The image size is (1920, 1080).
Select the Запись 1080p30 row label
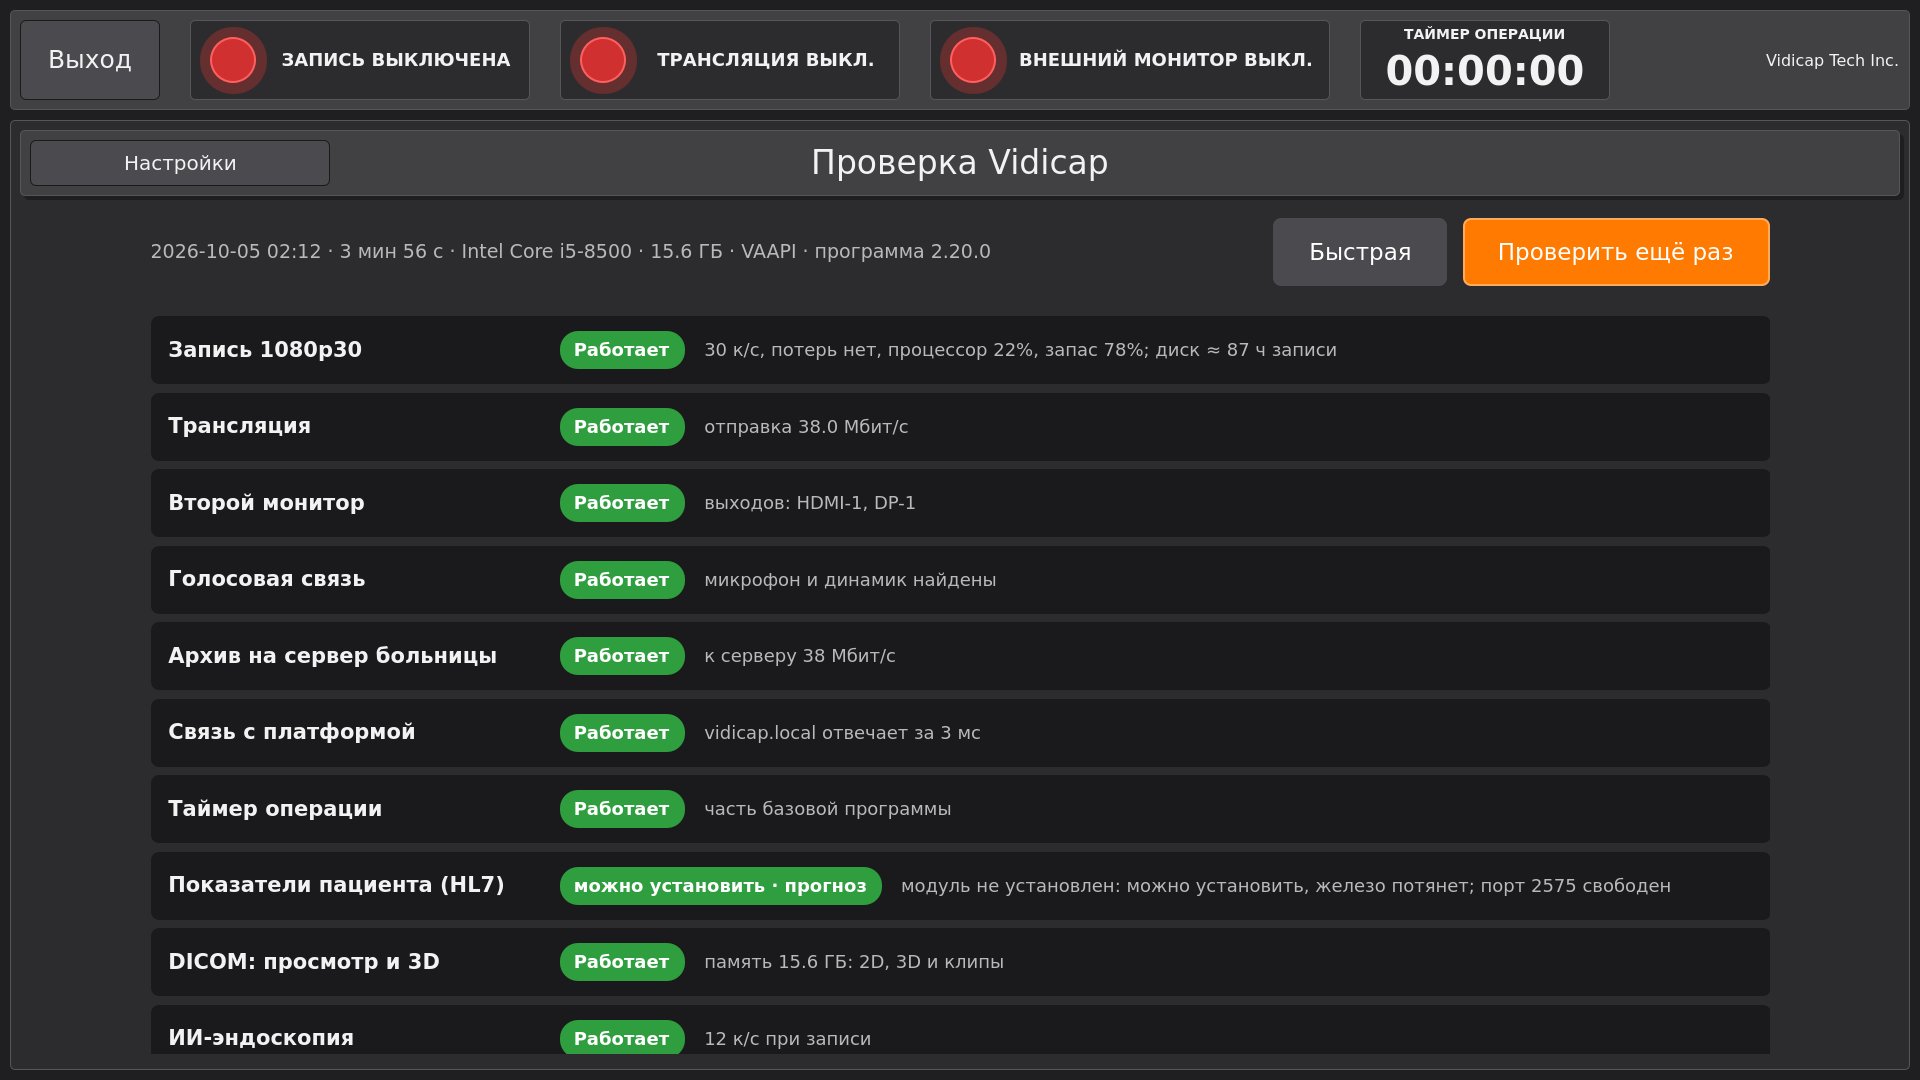tap(265, 350)
